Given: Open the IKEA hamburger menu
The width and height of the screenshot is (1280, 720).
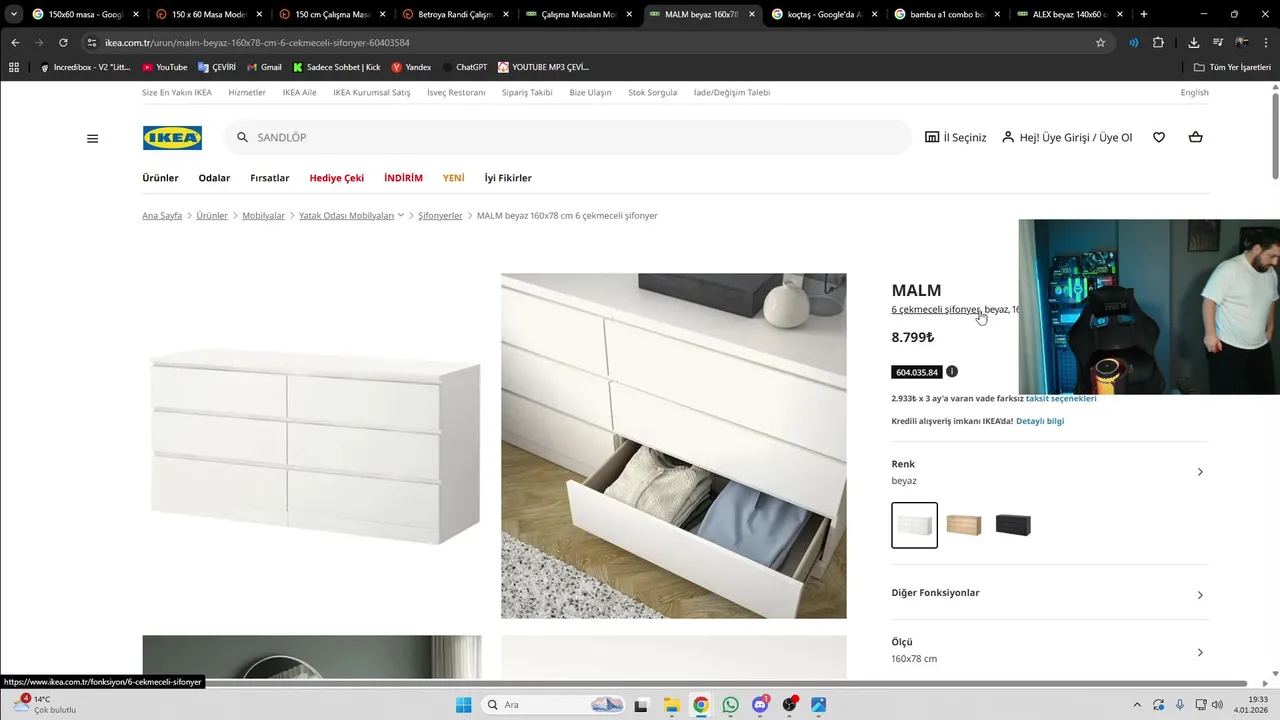Looking at the screenshot, I should coord(93,138).
